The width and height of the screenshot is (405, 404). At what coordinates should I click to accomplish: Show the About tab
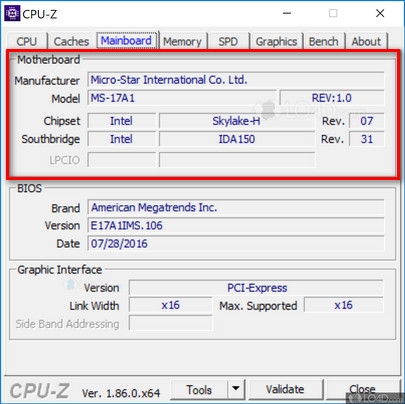(366, 42)
